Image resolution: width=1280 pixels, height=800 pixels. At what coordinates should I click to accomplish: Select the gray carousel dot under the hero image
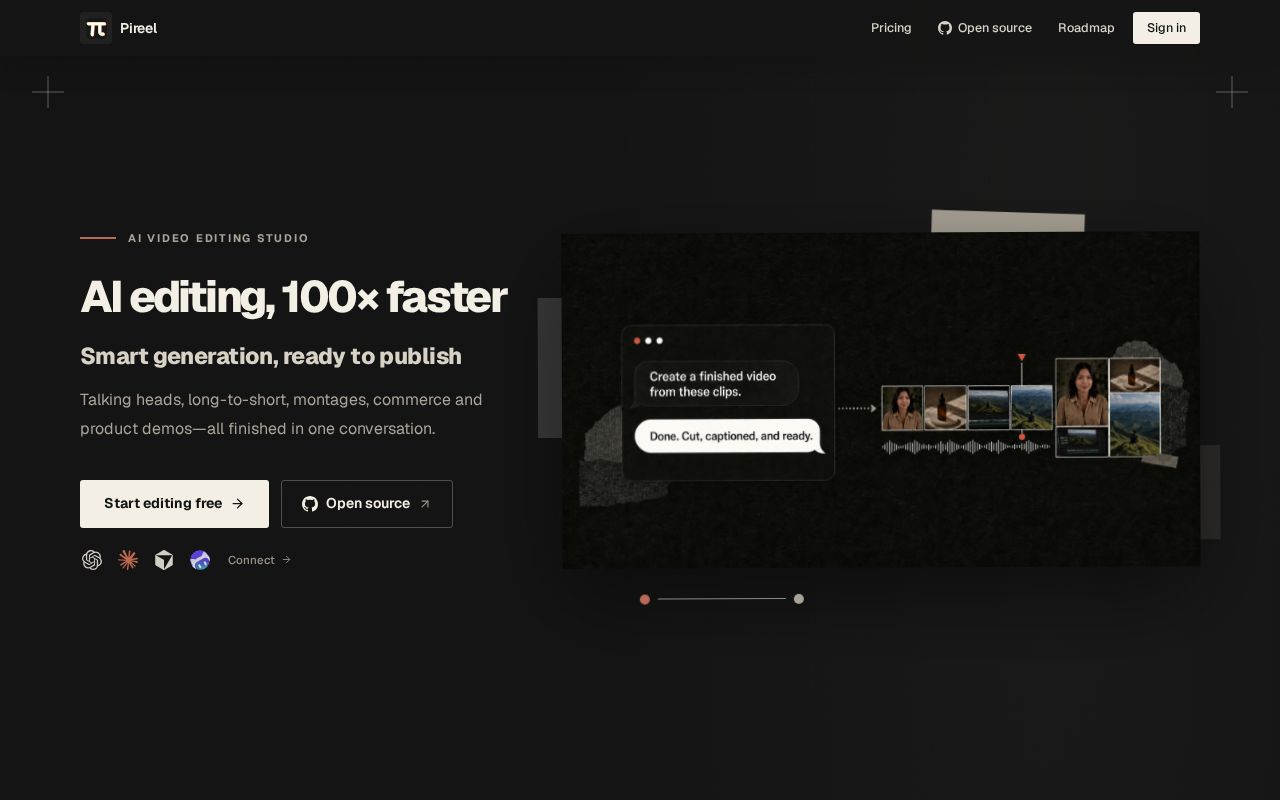(799, 599)
